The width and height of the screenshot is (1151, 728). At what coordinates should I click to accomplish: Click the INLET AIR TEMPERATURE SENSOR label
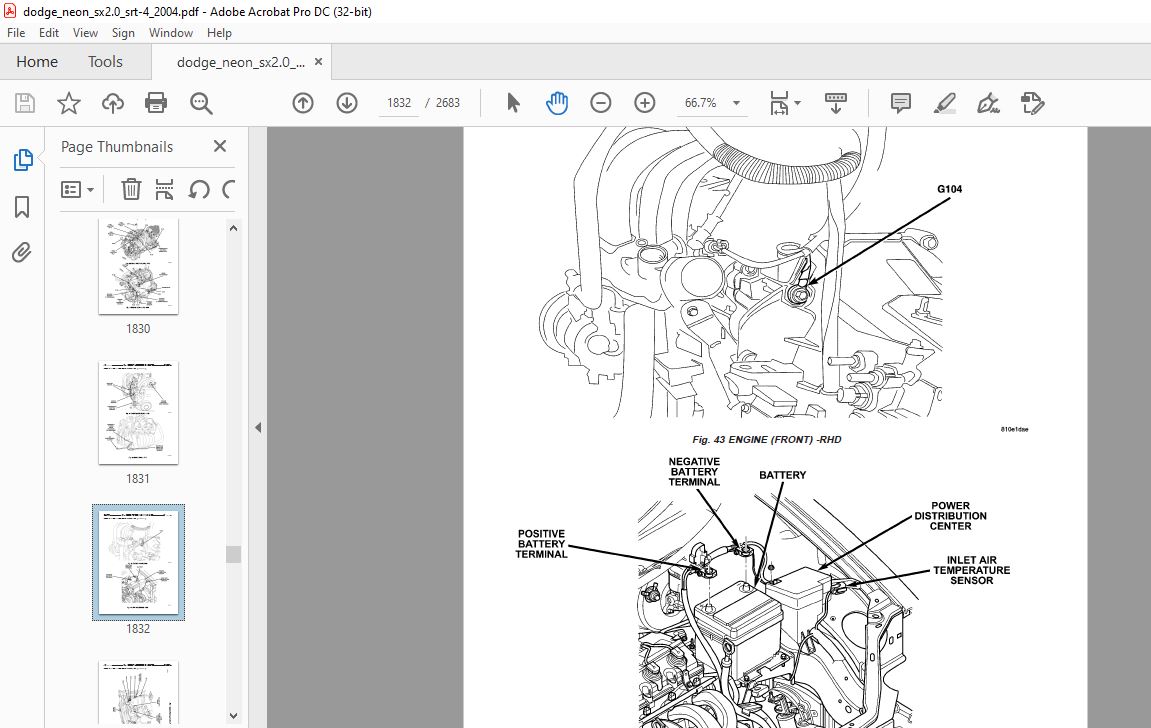[971, 570]
